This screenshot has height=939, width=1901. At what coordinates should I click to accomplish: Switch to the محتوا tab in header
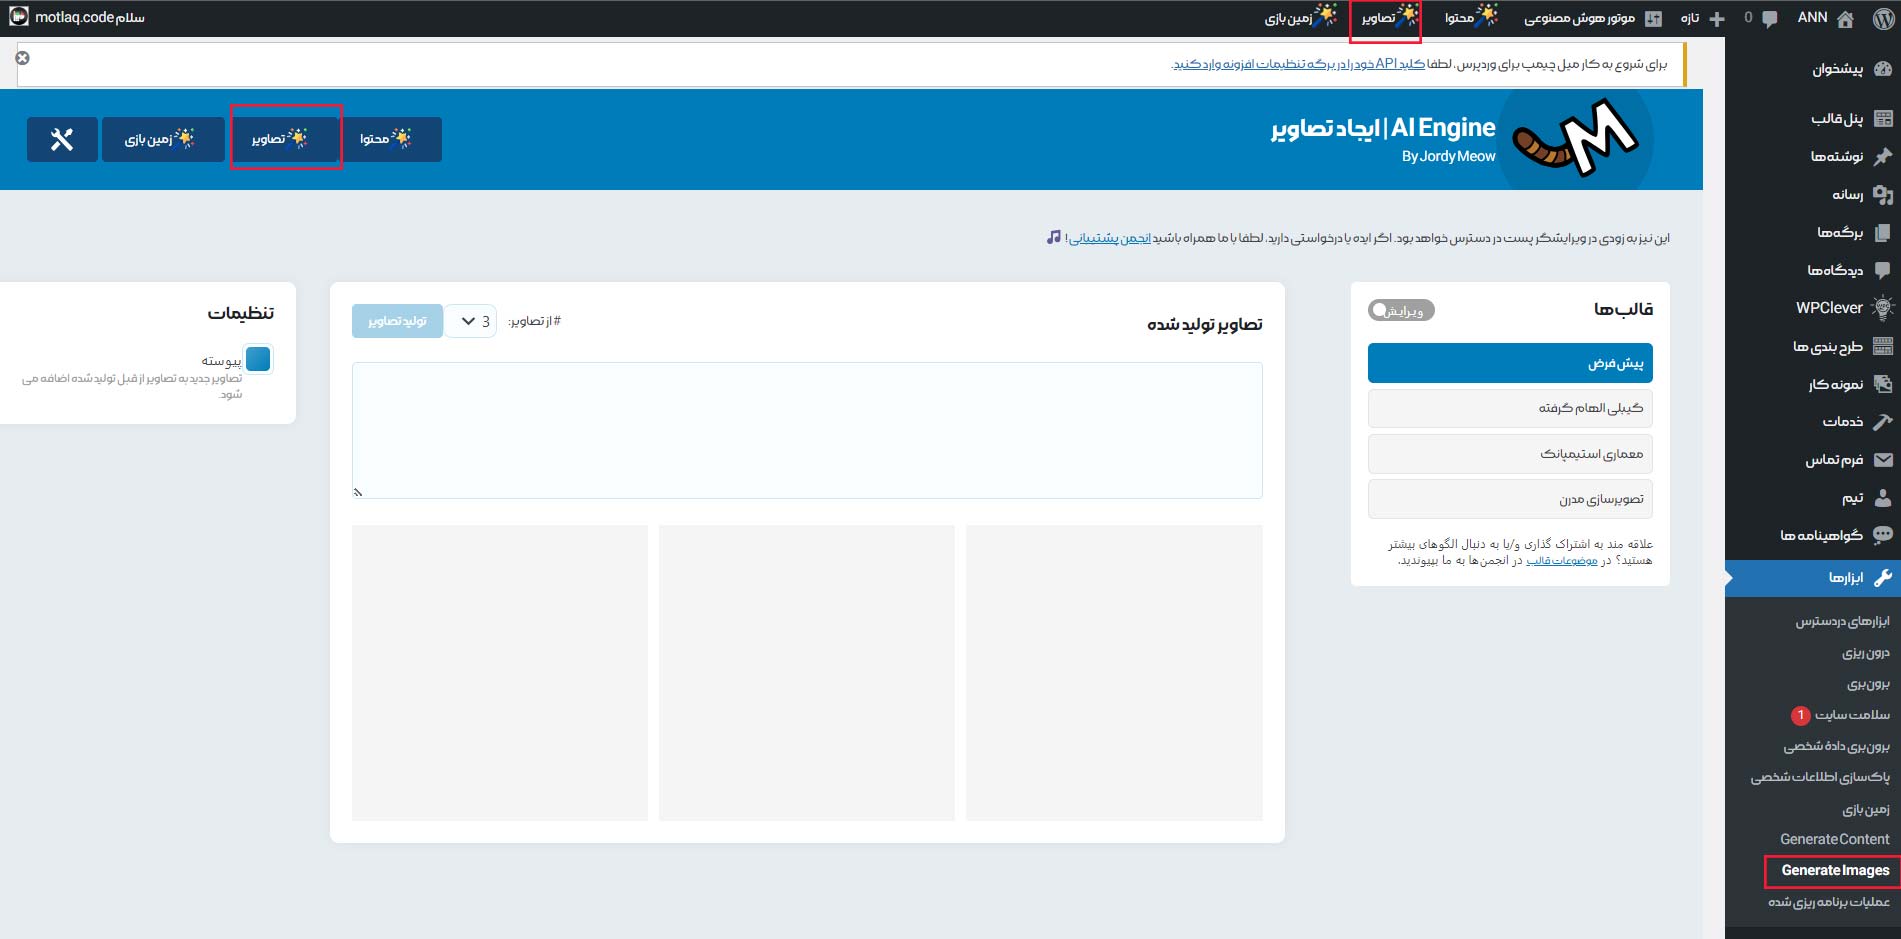pyautogui.click(x=386, y=139)
